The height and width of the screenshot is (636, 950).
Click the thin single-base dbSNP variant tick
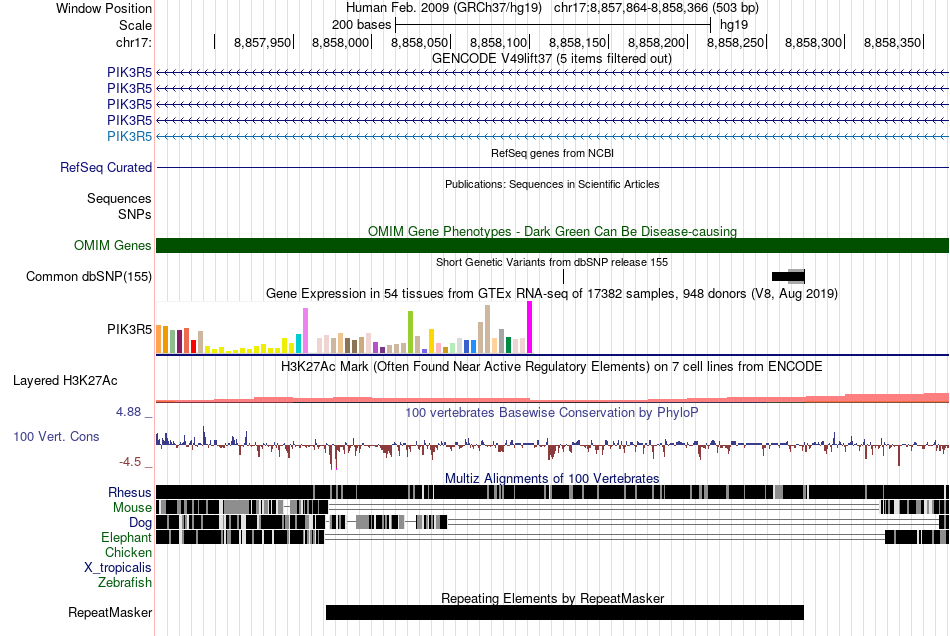point(563,277)
